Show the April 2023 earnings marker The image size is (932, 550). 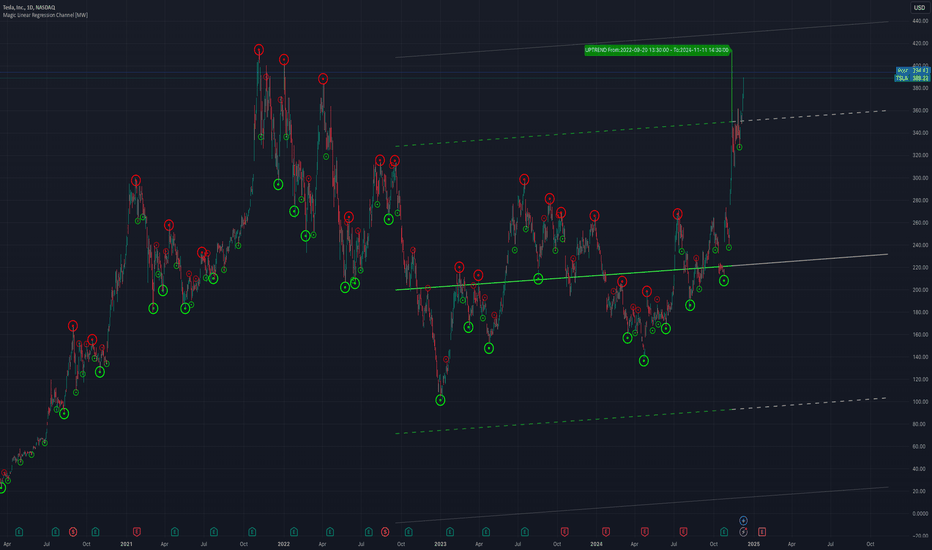486,532
